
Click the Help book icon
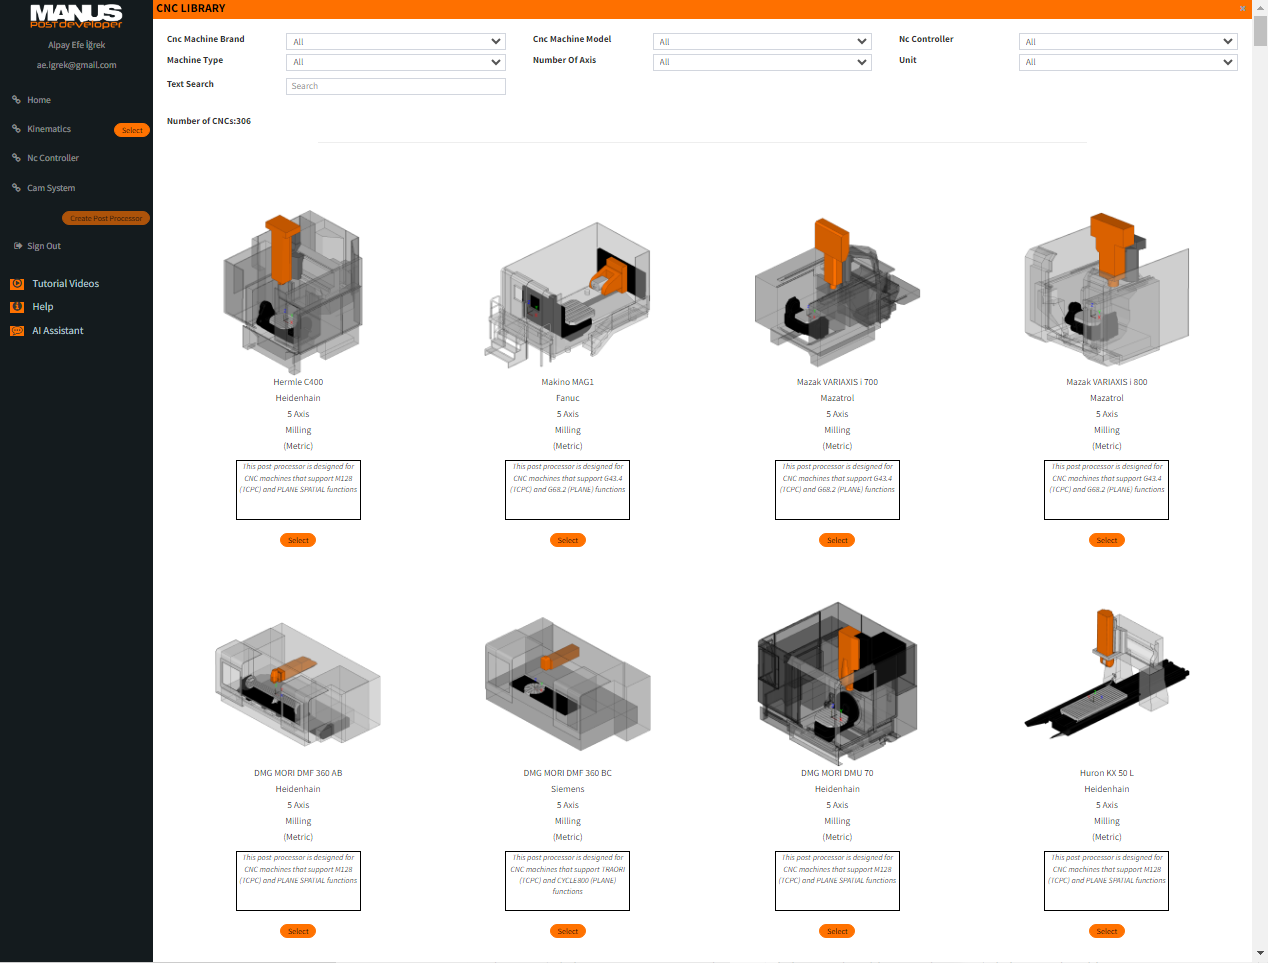tap(17, 307)
